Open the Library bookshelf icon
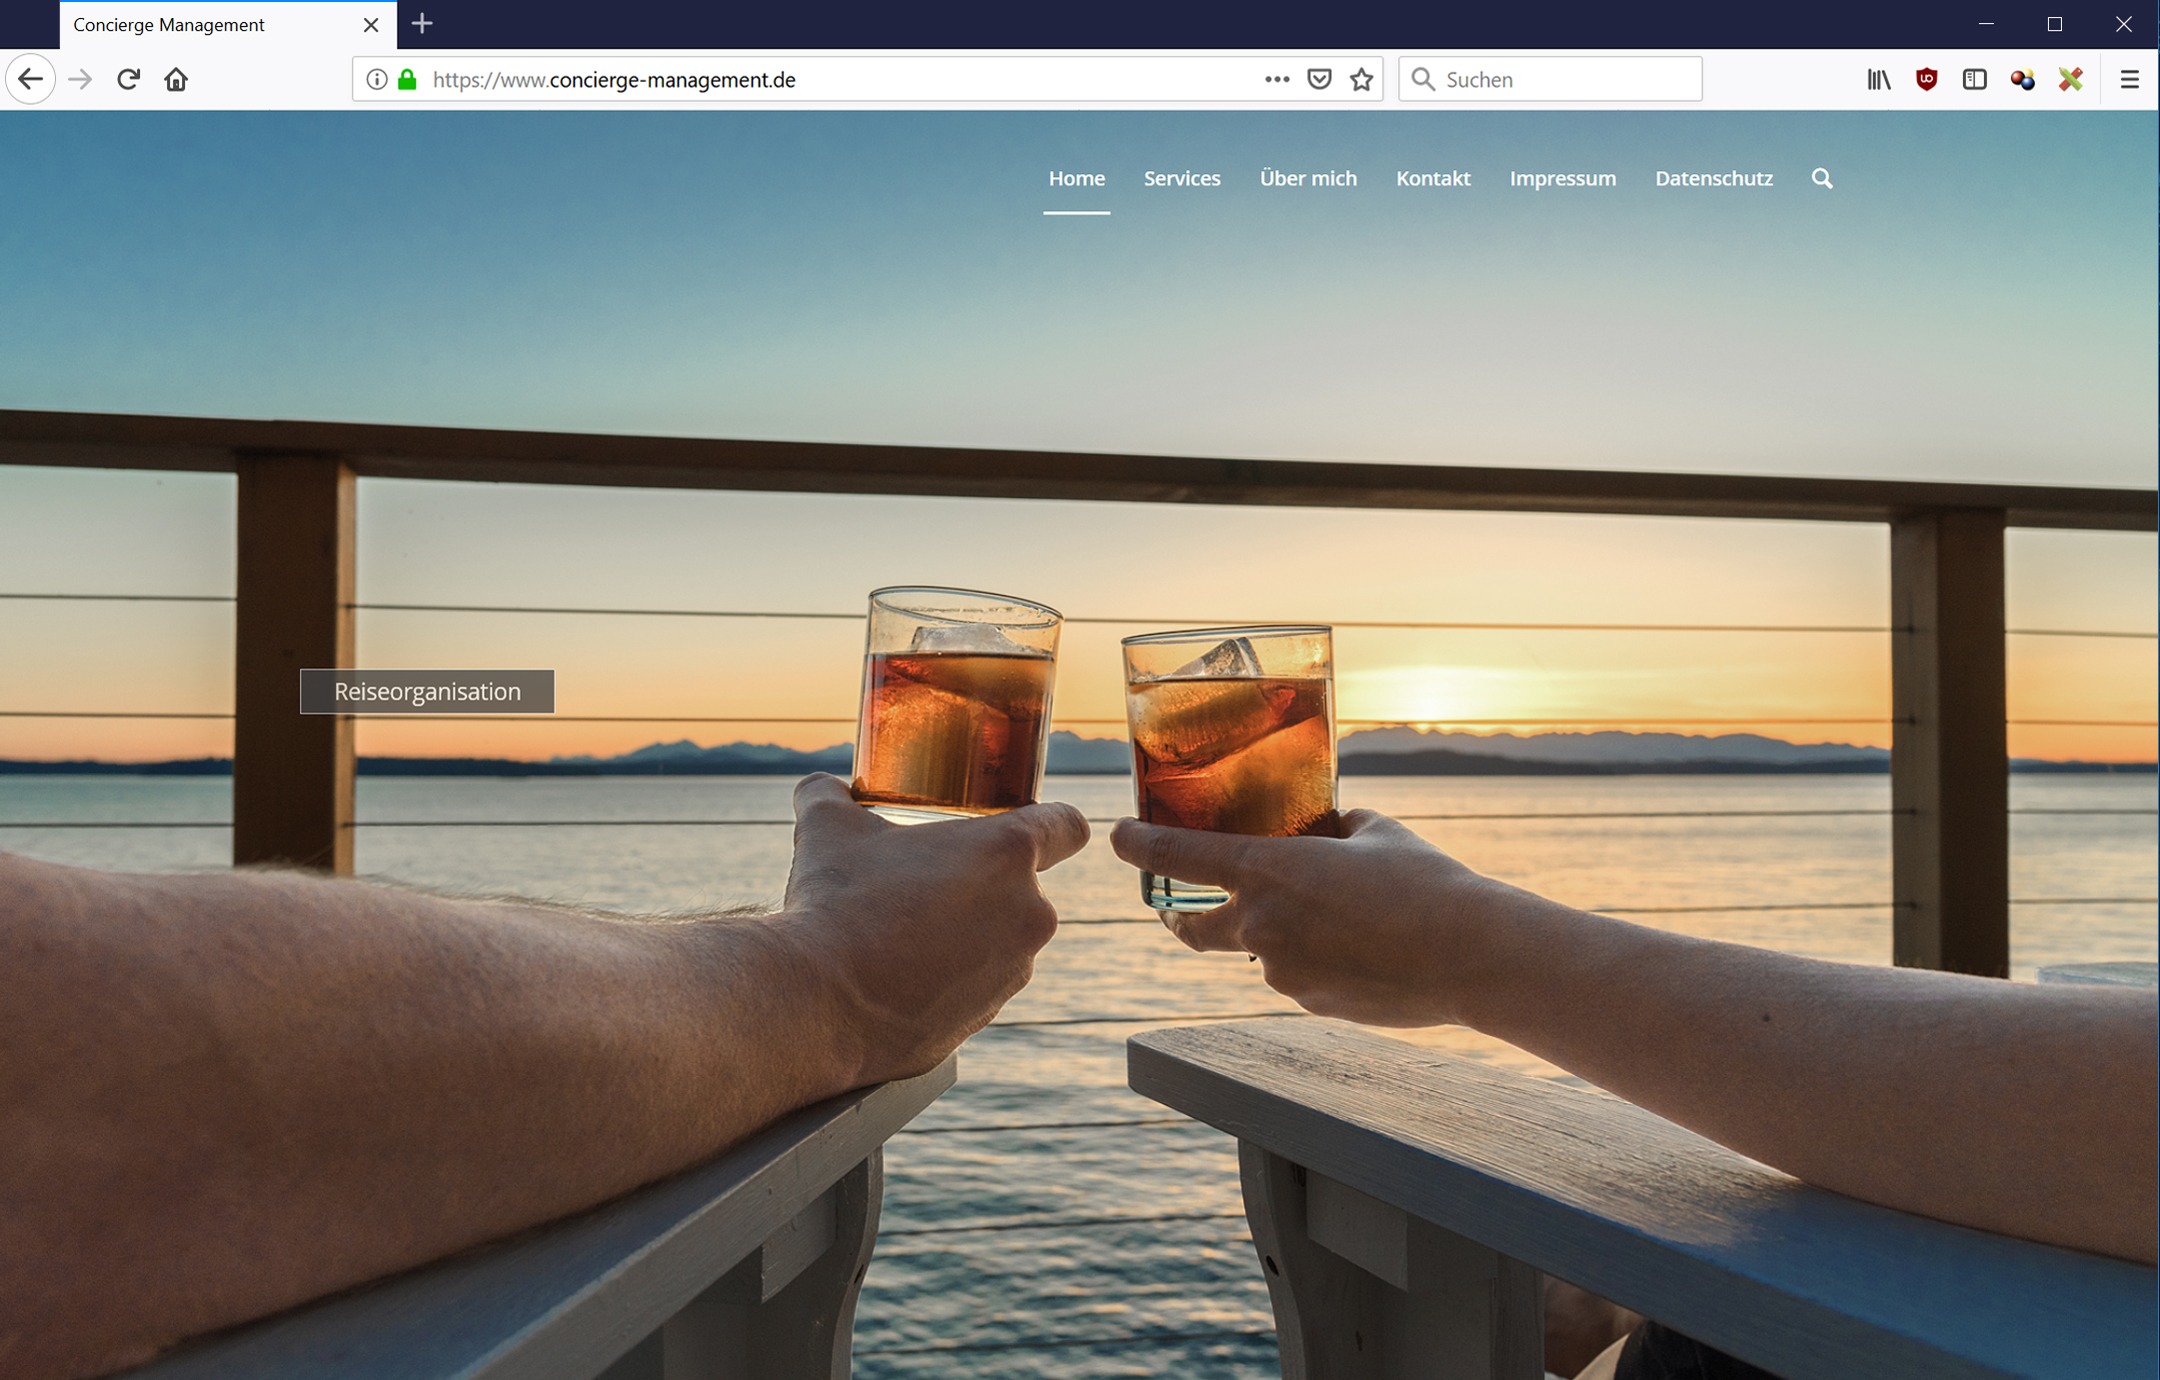The height and width of the screenshot is (1380, 2160). (1878, 79)
